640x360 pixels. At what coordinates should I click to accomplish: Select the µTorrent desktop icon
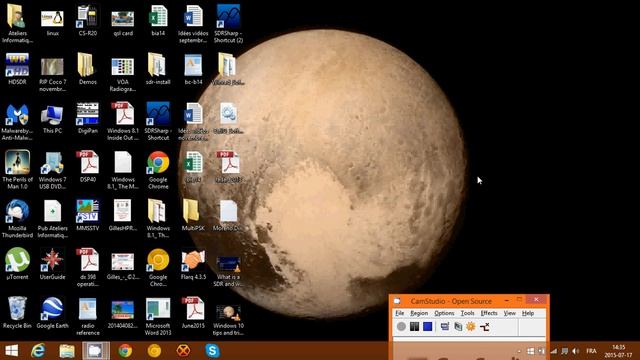click(17, 264)
